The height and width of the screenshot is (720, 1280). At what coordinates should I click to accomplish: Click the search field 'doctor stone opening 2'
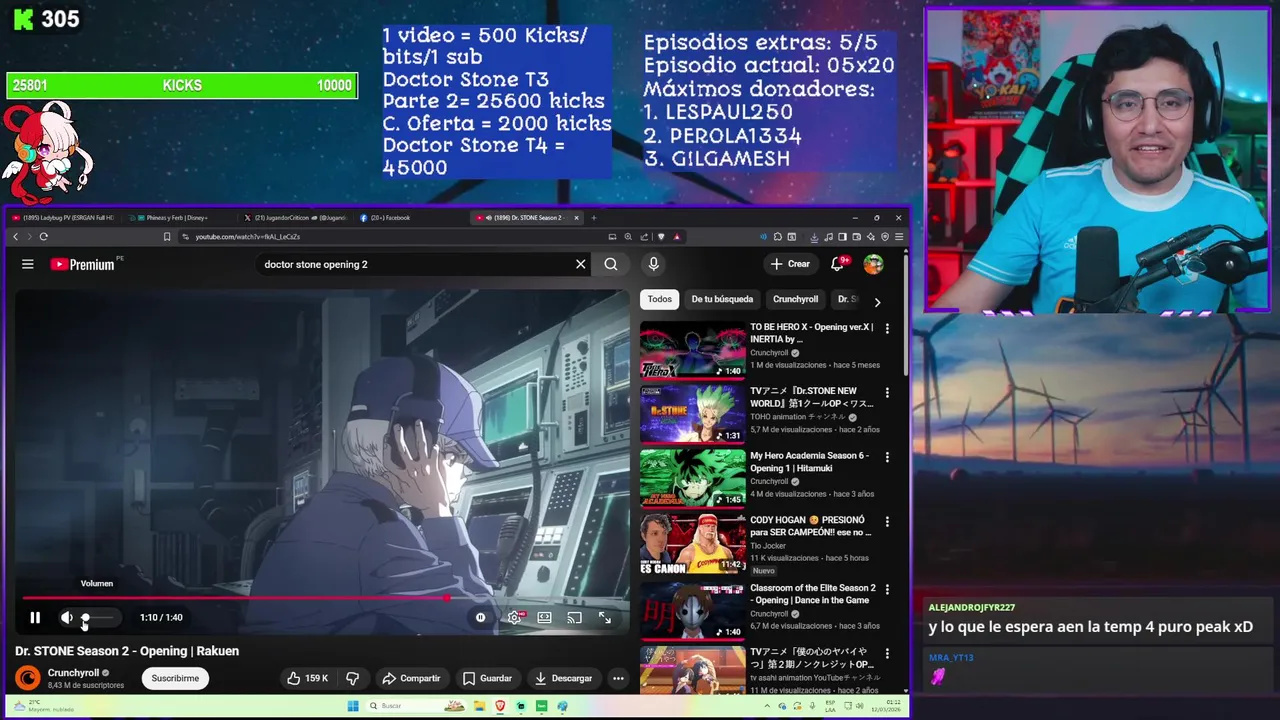415,264
